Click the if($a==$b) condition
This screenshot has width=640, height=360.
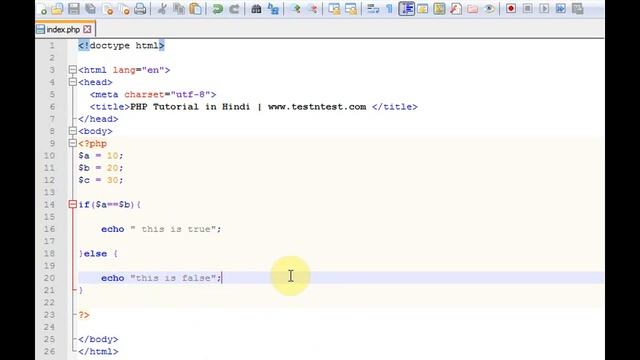[x=109, y=205]
